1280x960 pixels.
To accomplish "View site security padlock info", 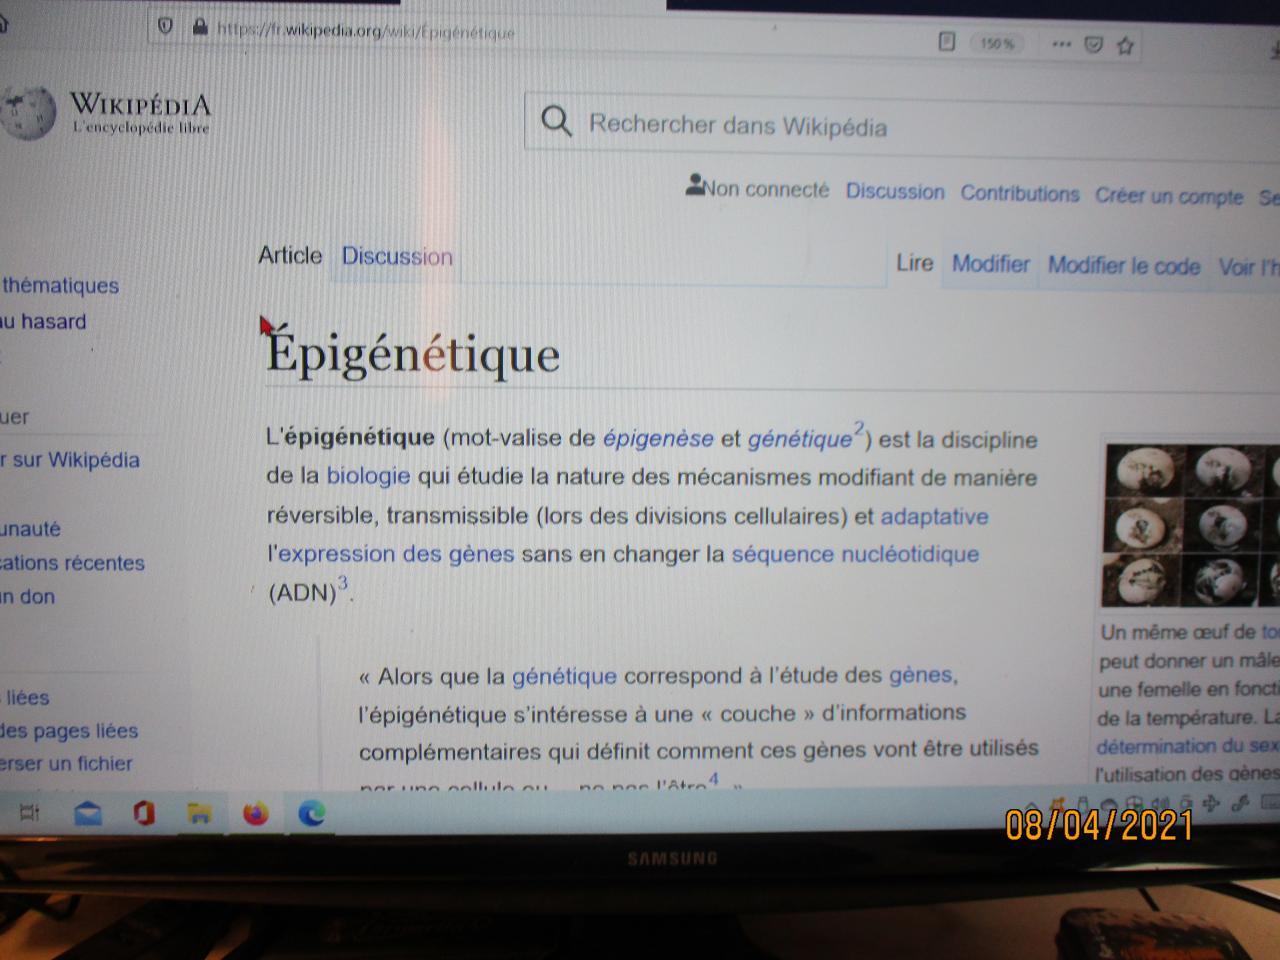I will coord(199,27).
